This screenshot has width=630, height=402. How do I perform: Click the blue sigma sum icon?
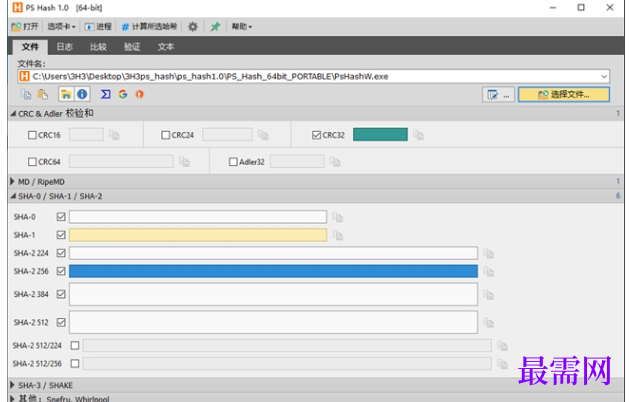105,94
